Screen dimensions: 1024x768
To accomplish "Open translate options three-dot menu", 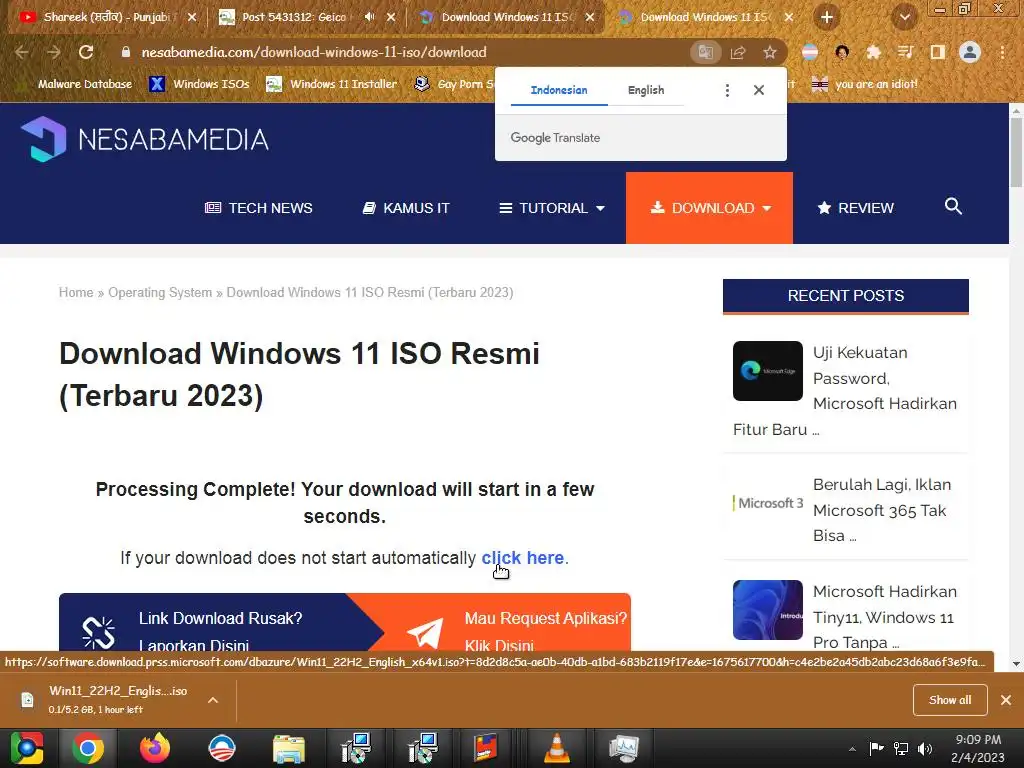I will pyautogui.click(x=727, y=90).
